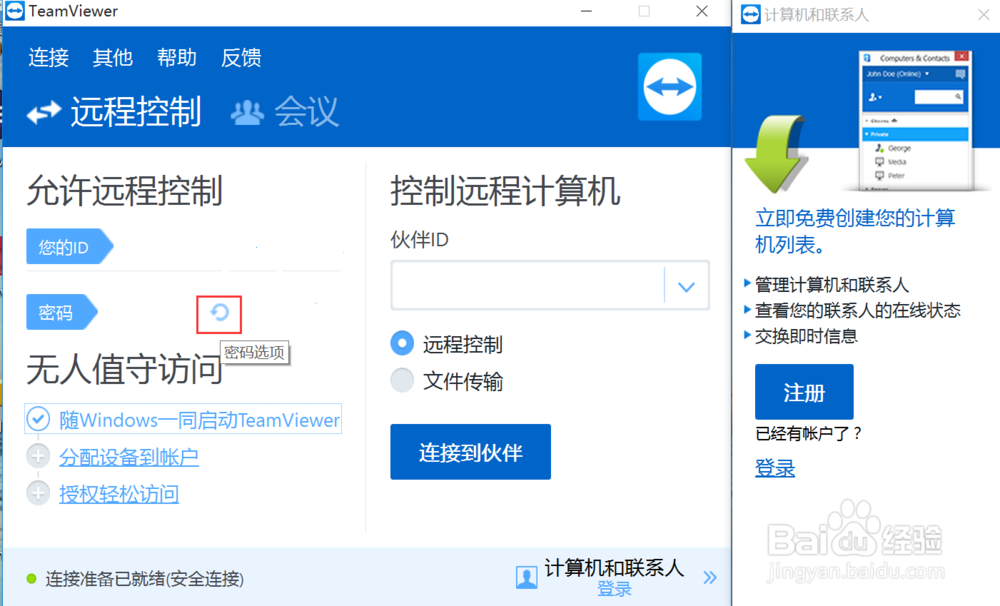Click the 允许远程控制 heading
Screen dimensions: 1000x606
124,191
